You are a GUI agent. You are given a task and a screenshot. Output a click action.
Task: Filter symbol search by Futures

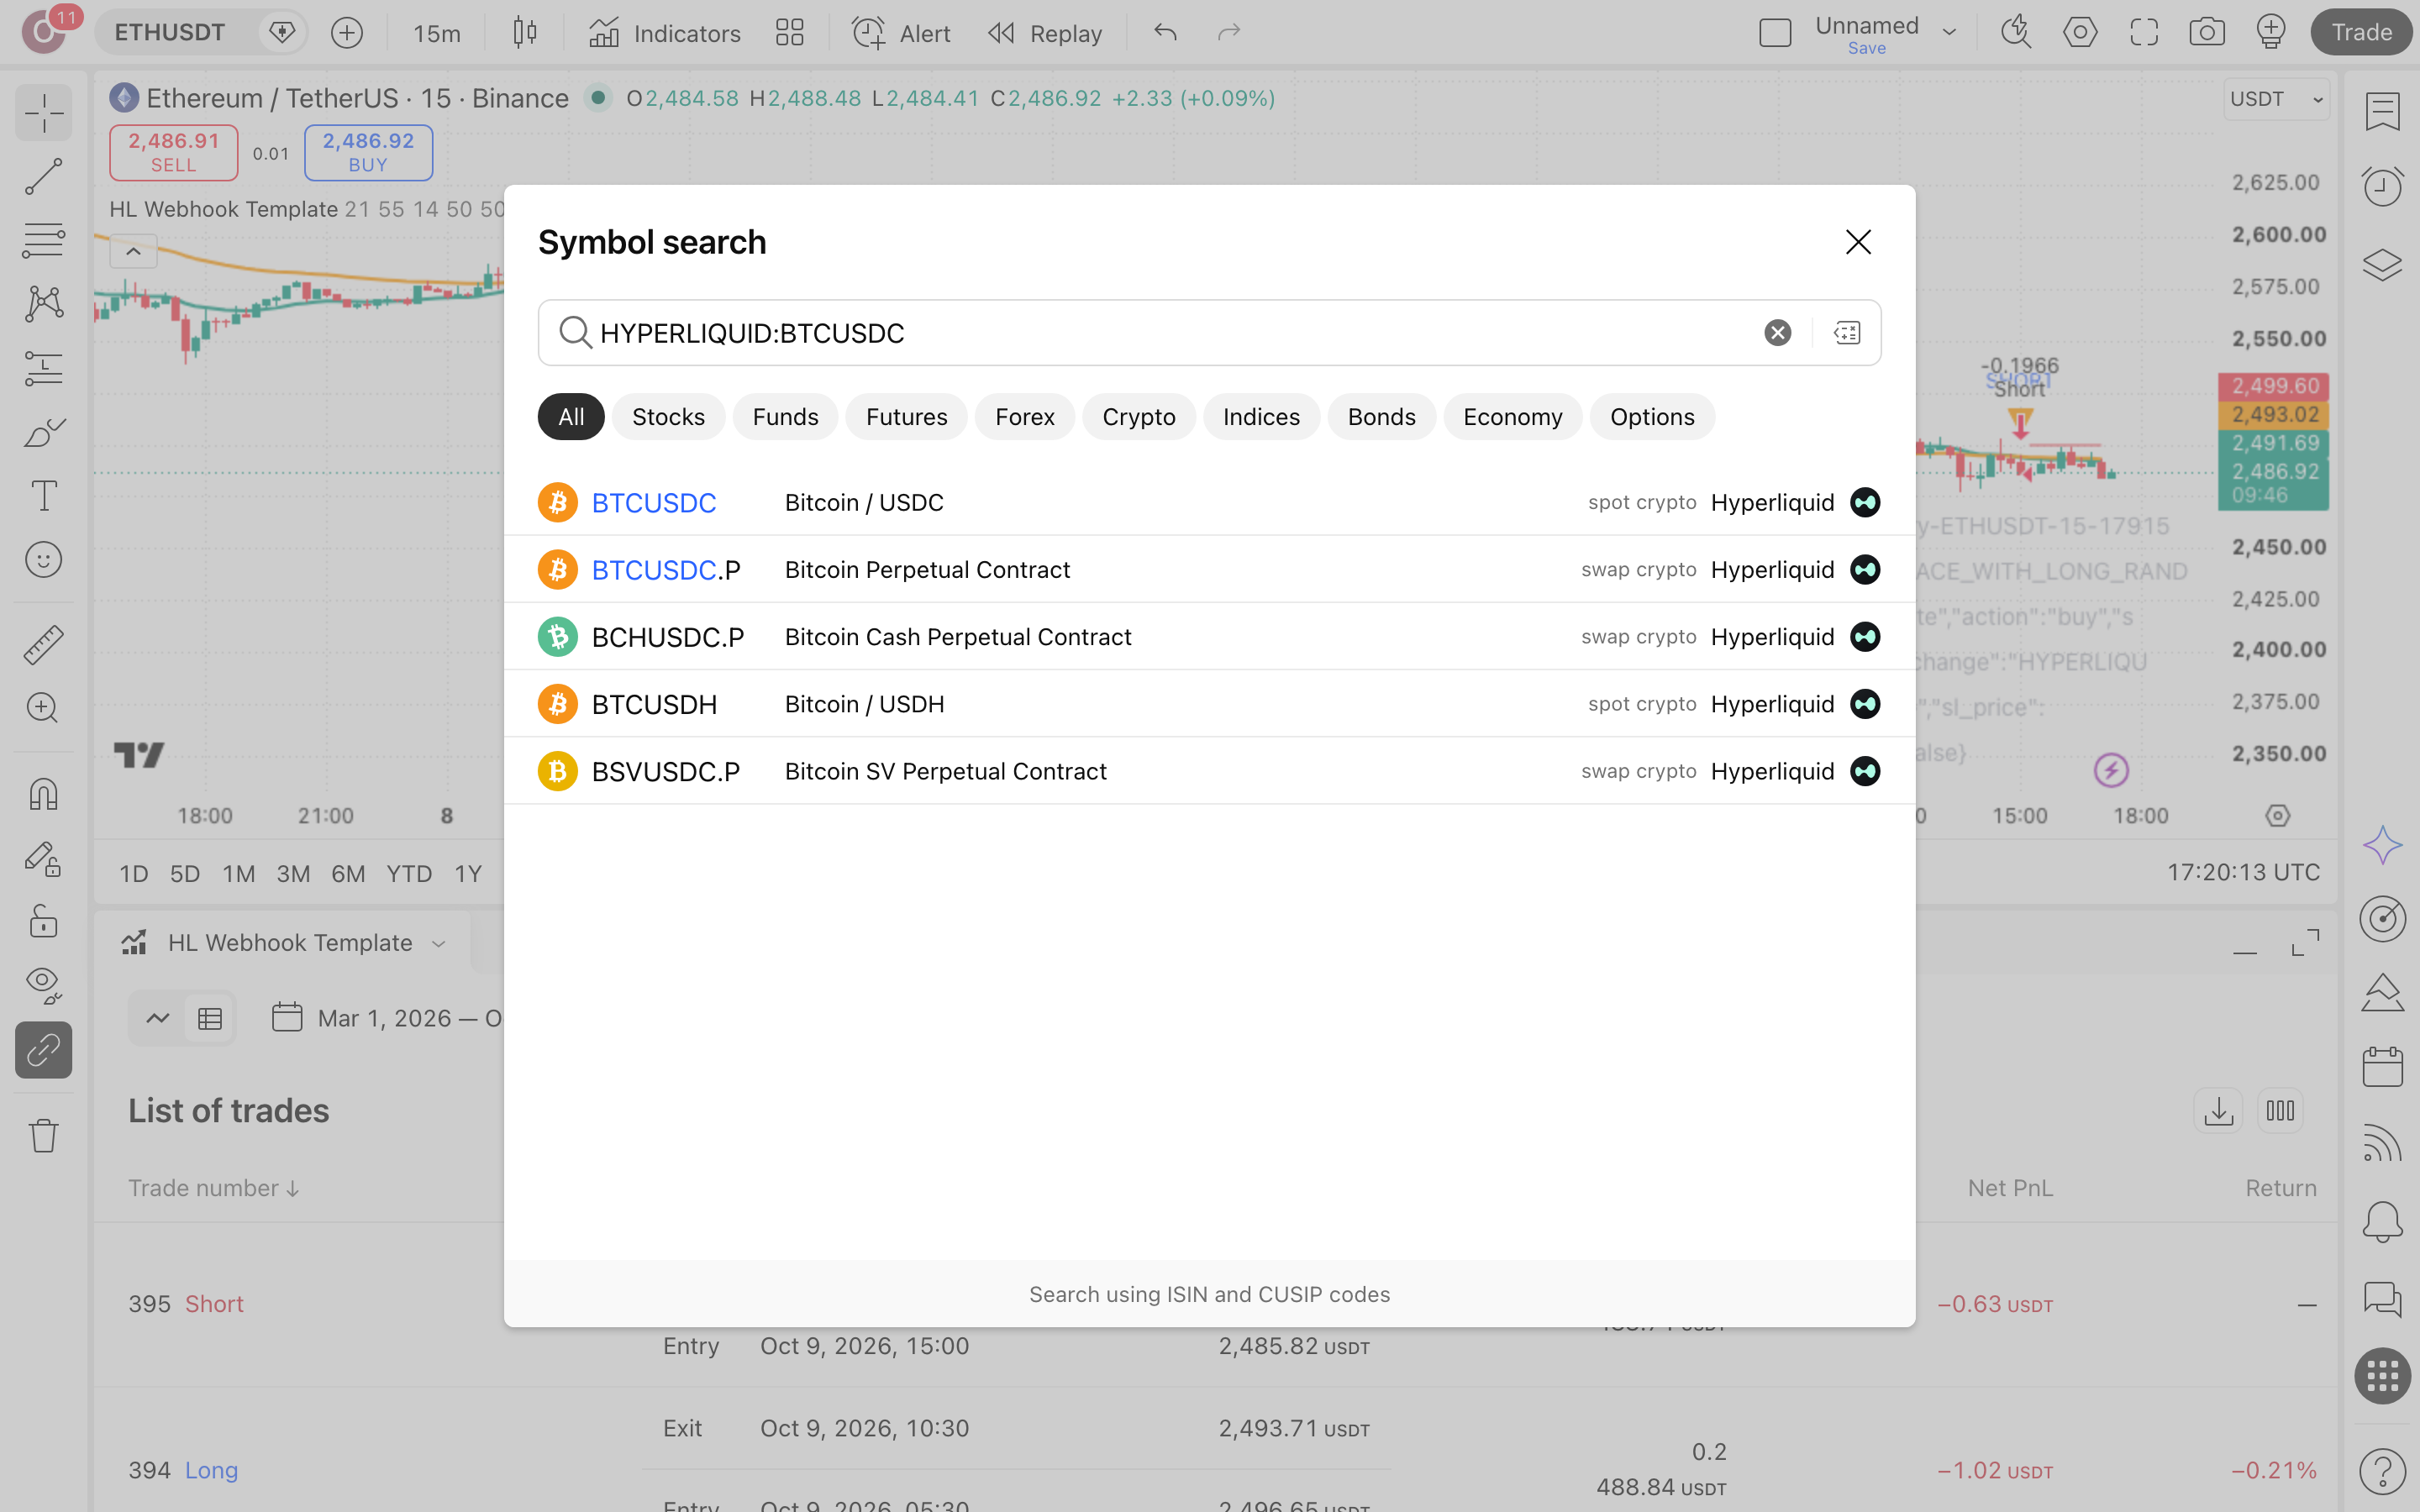click(x=906, y=417)
